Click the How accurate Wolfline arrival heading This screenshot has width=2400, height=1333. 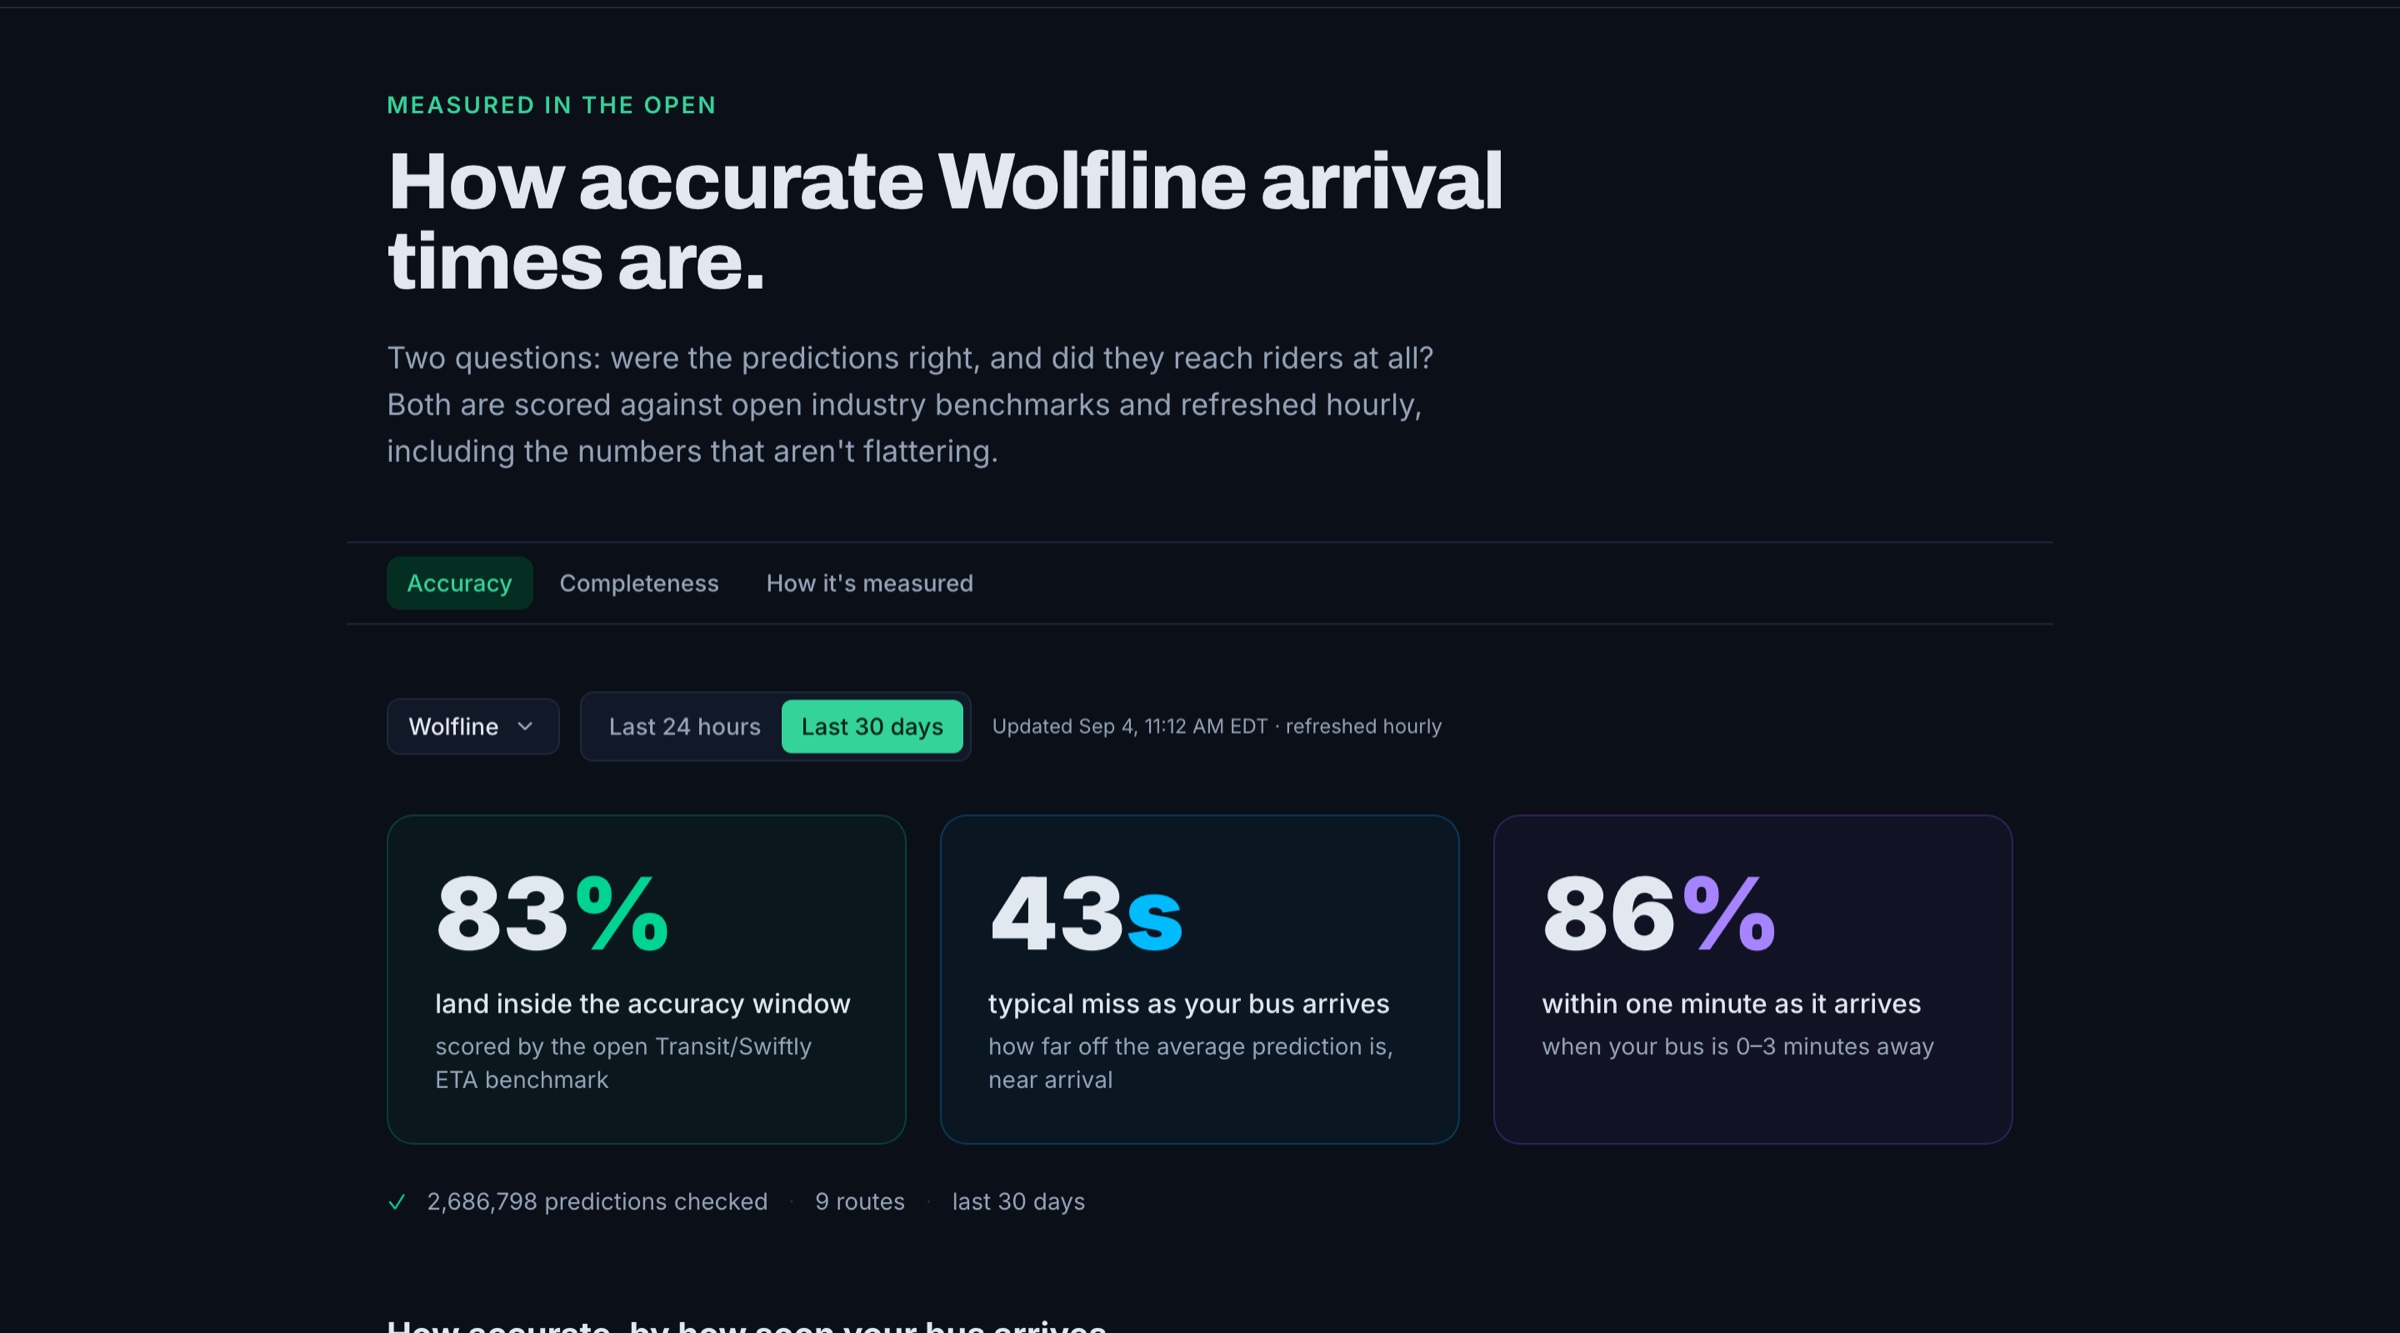pos(945,221)
